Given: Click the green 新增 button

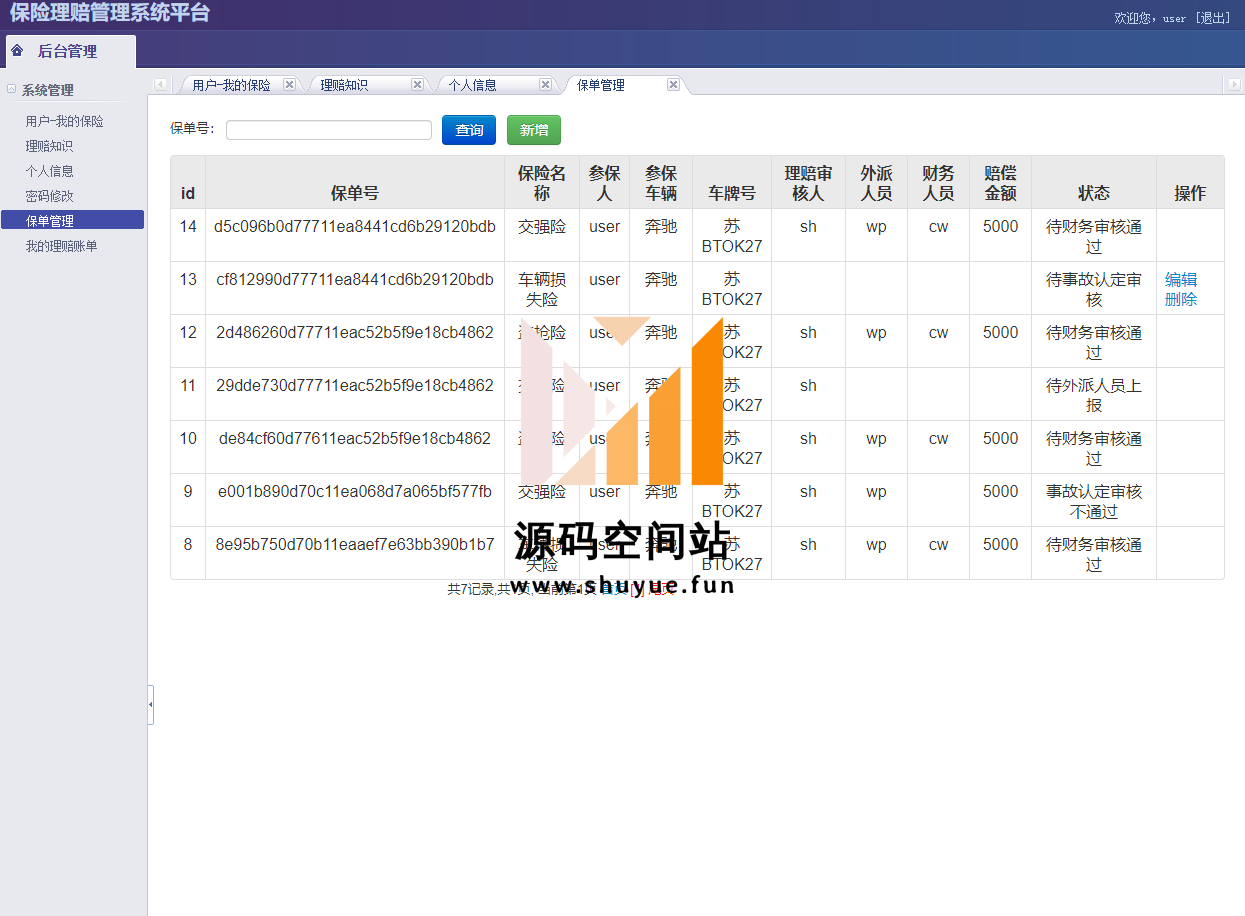Looking at the screenshot, I should click(x=534, y=130).
